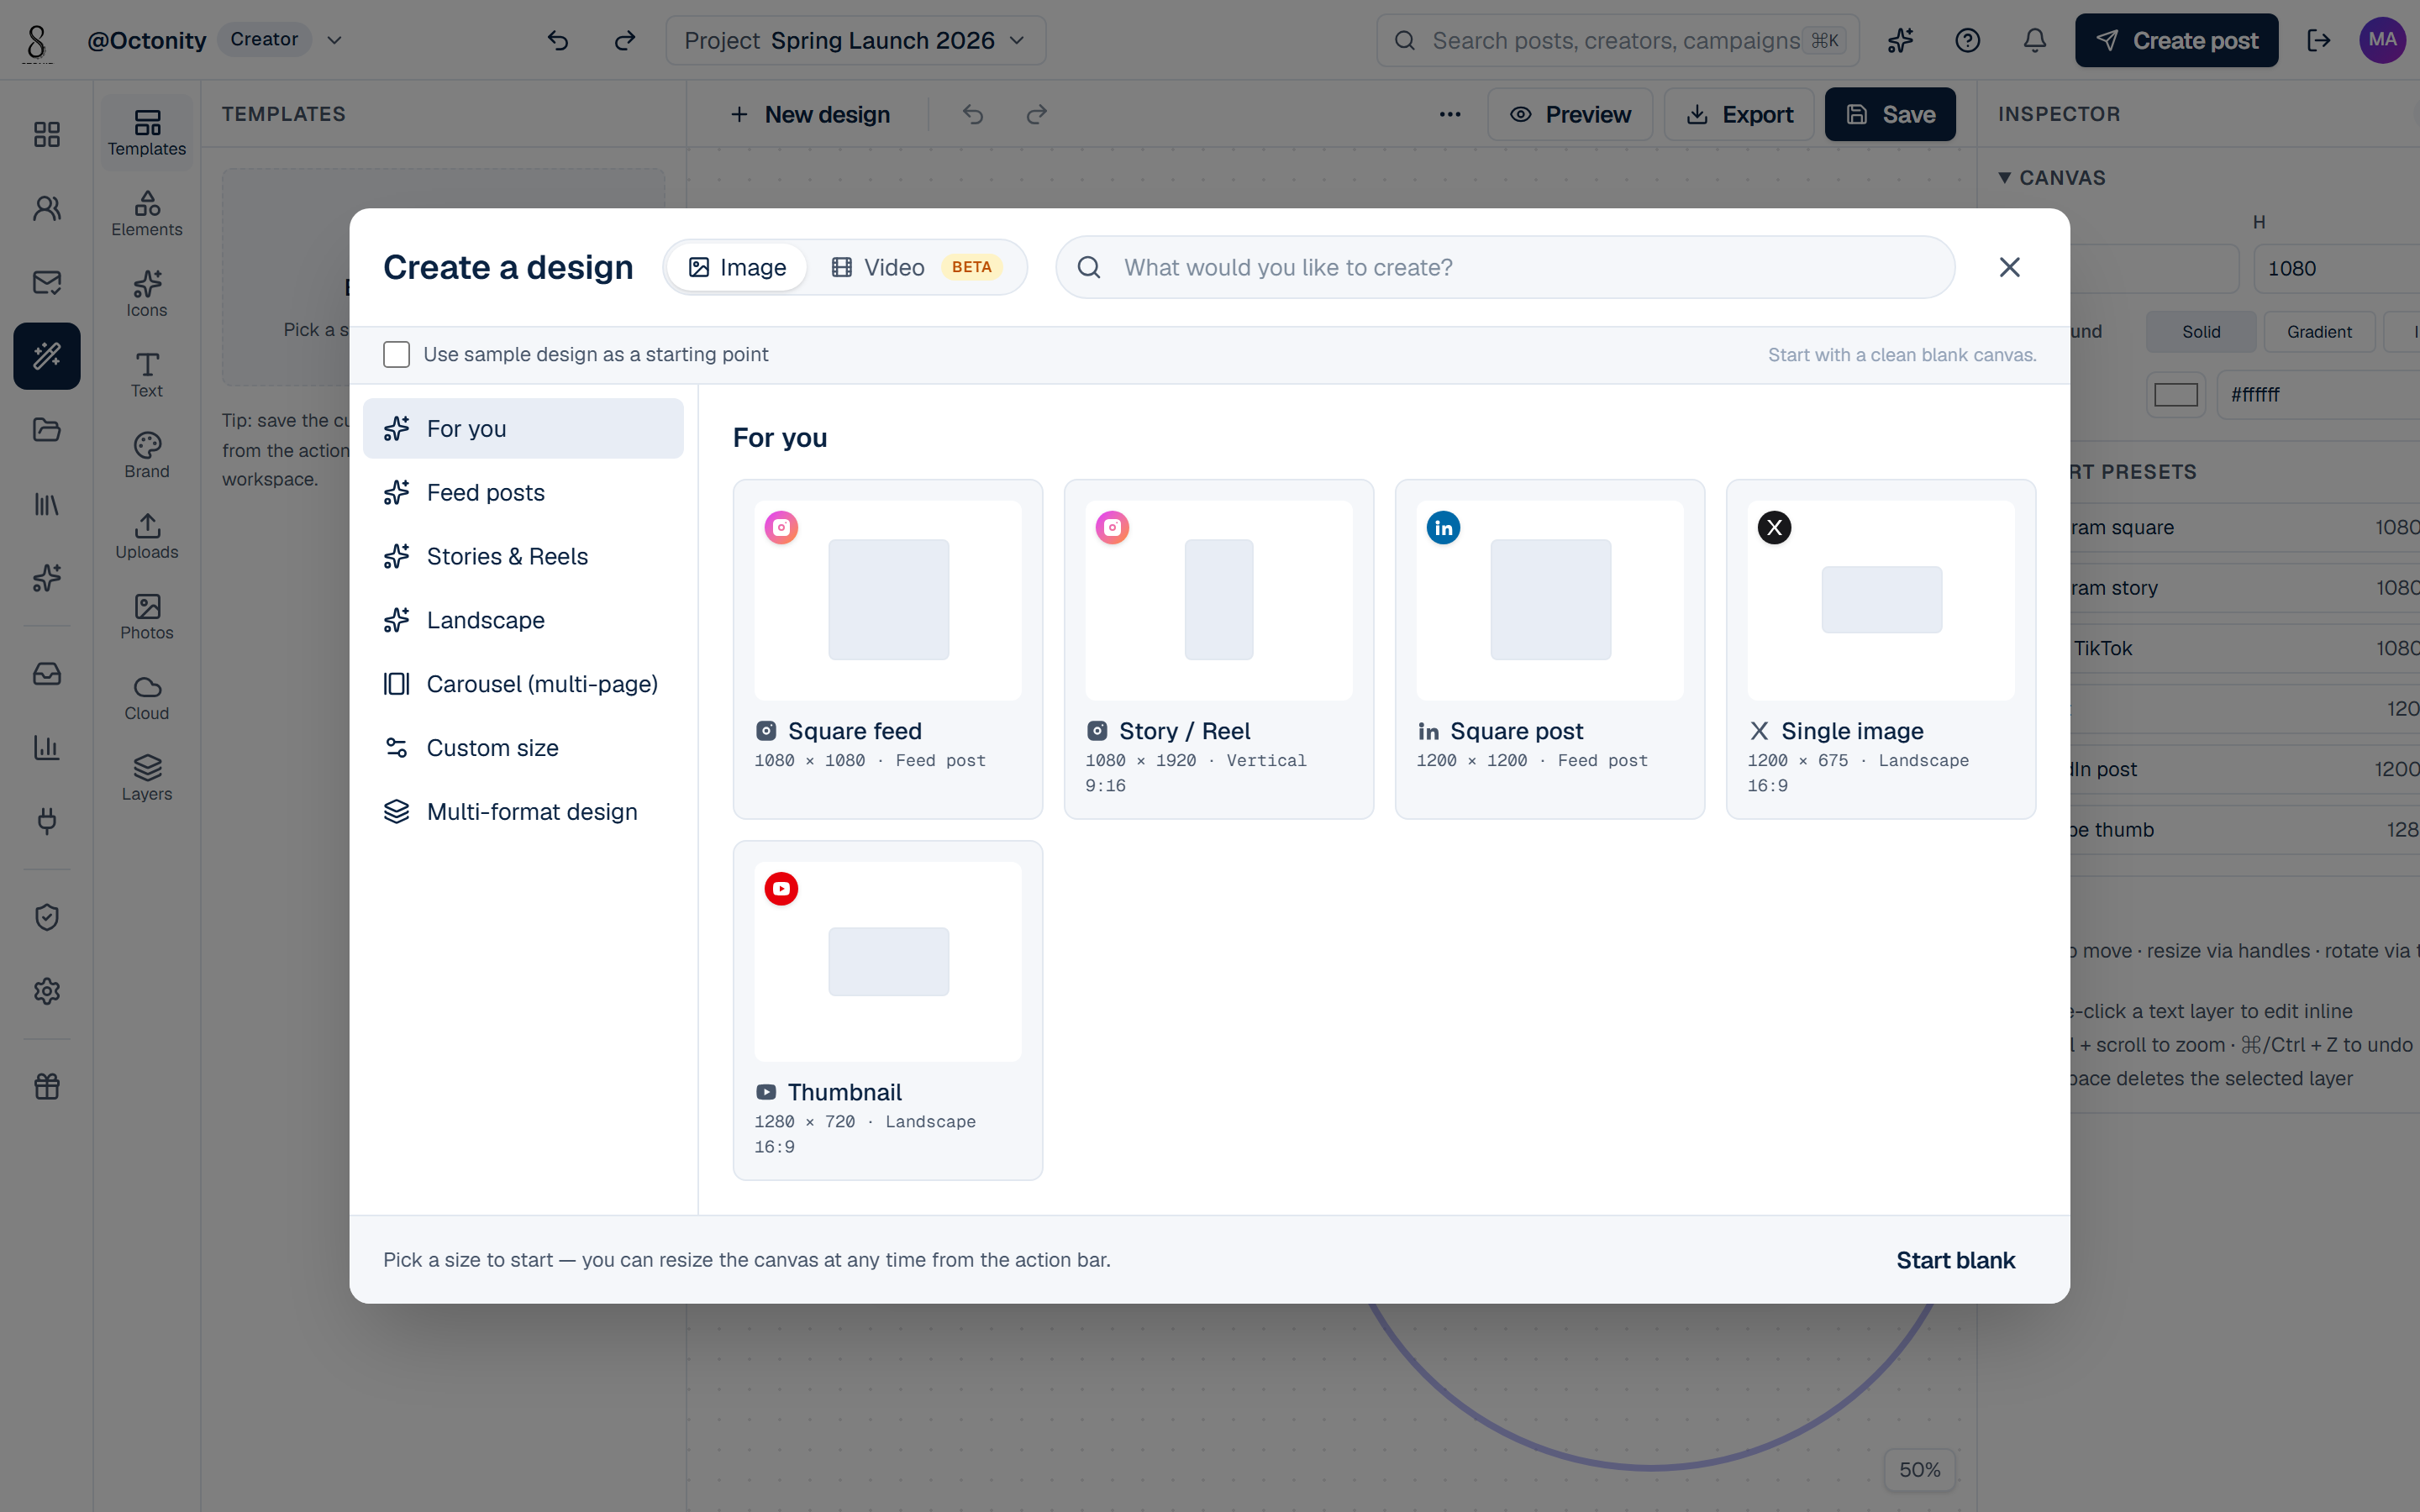Open the integrations plug icon
This screenshot has width=2420, height=1512.
click(x=47, y=821)
